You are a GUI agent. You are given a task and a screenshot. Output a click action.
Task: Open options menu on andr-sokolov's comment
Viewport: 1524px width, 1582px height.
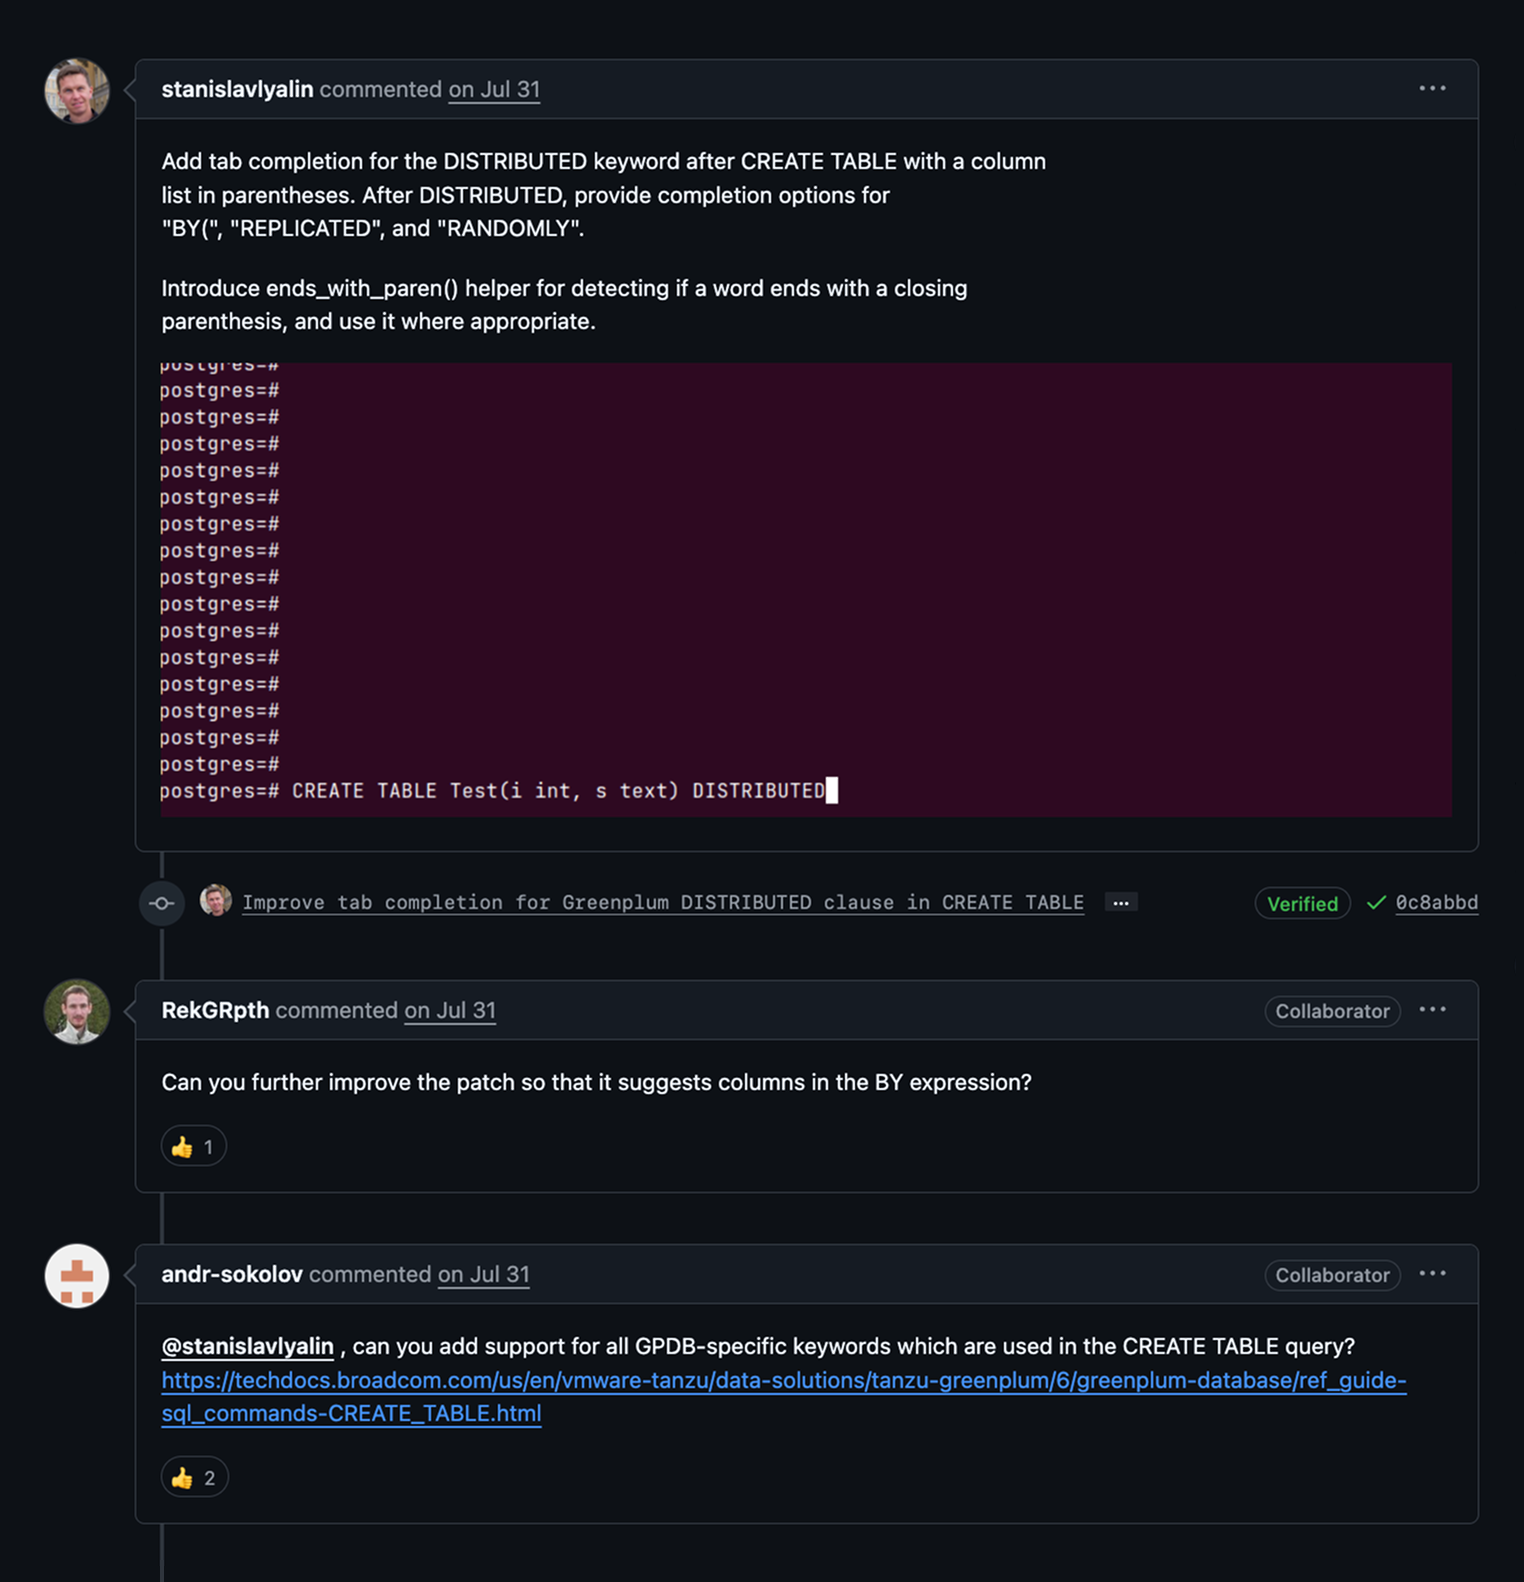pyautogui.click(x=1432, y=1274)
